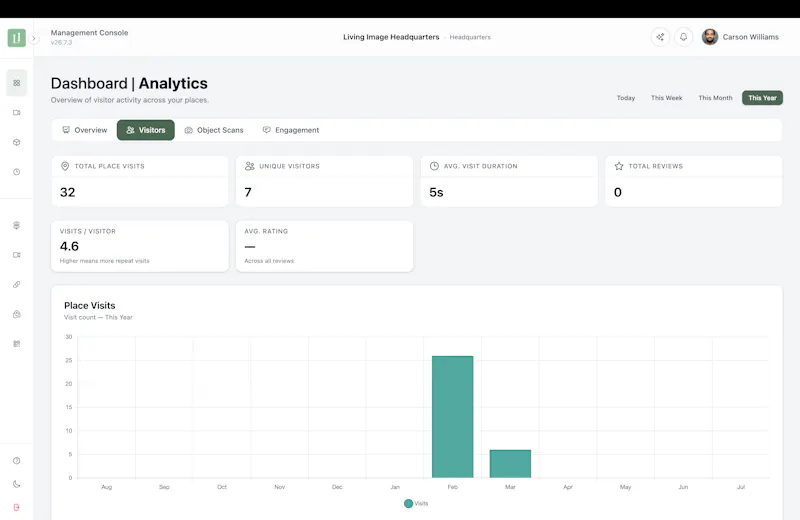Click the Total Place Visits pin icon

tap(65, 166)
